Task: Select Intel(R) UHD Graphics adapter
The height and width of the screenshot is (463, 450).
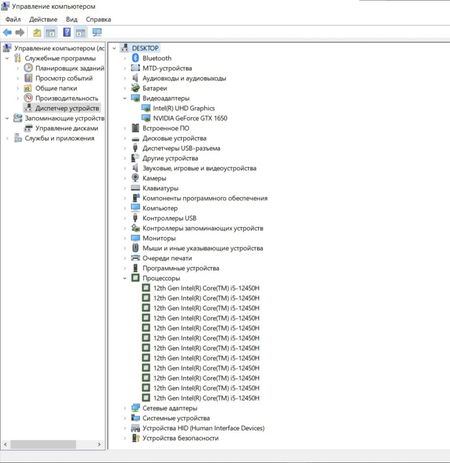Action: [x=184, y=108]
